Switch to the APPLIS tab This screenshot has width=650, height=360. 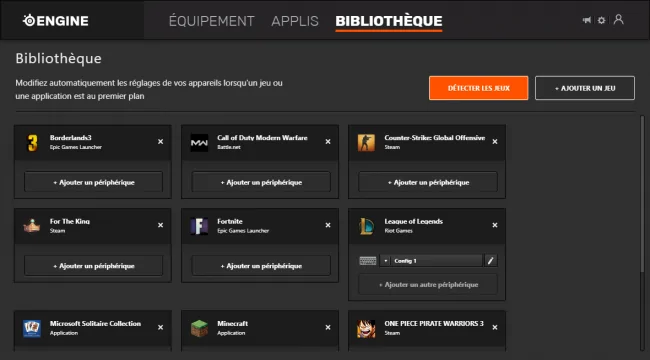click(x=295, y=21)
